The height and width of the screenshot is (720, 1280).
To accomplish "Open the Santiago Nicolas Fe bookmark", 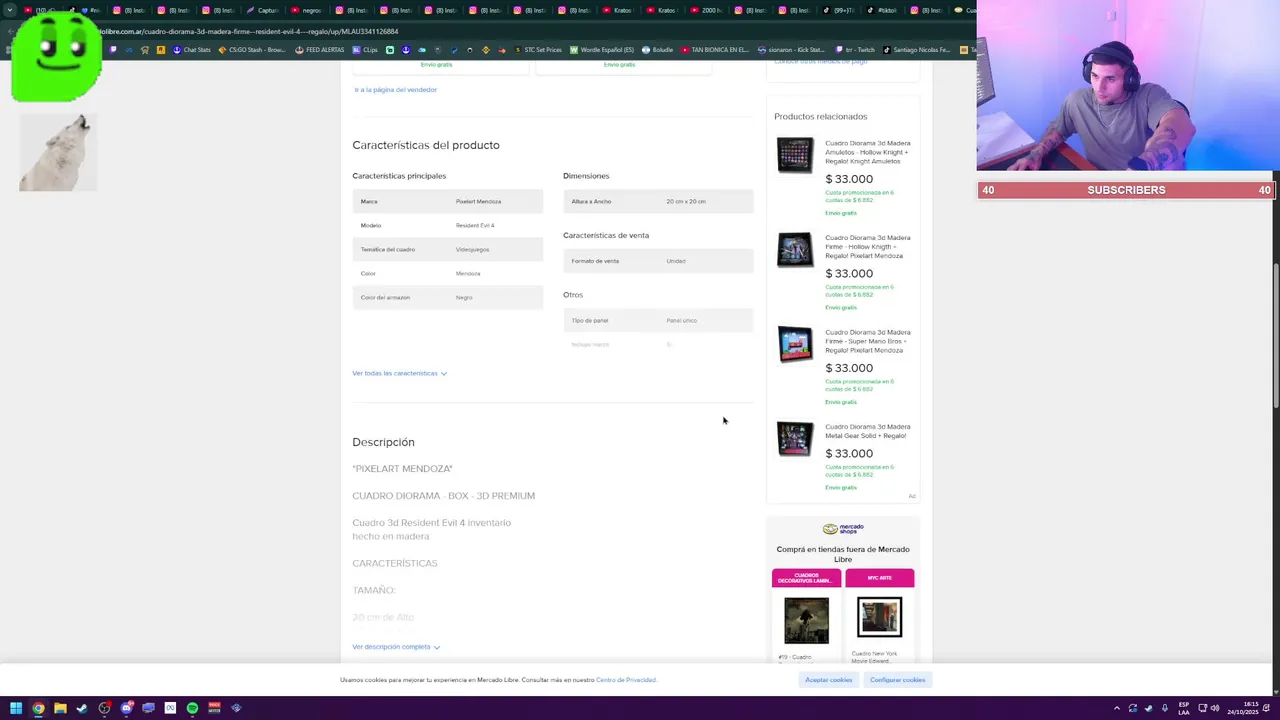I will tap(917, 50).
